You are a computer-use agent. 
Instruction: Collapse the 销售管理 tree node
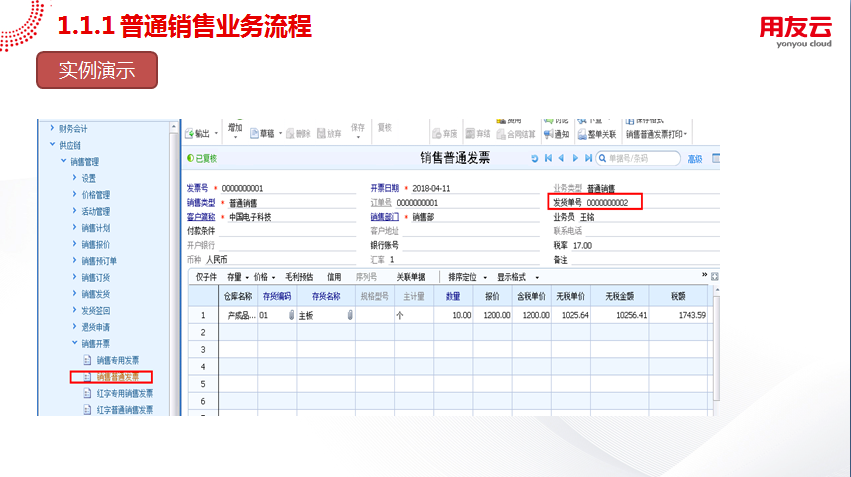point(63,161)
